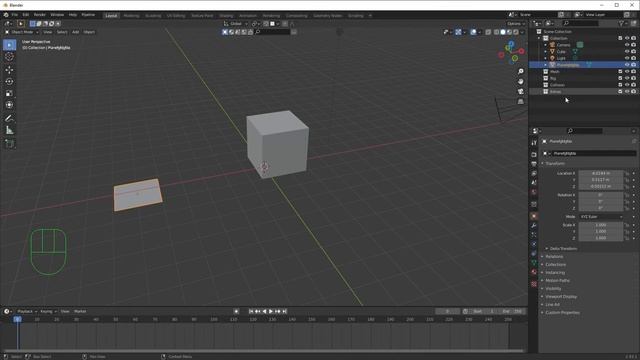640x360 pixels.
Task: Open Global transform orientation dropdown
Action: click(x=236, y=24)
